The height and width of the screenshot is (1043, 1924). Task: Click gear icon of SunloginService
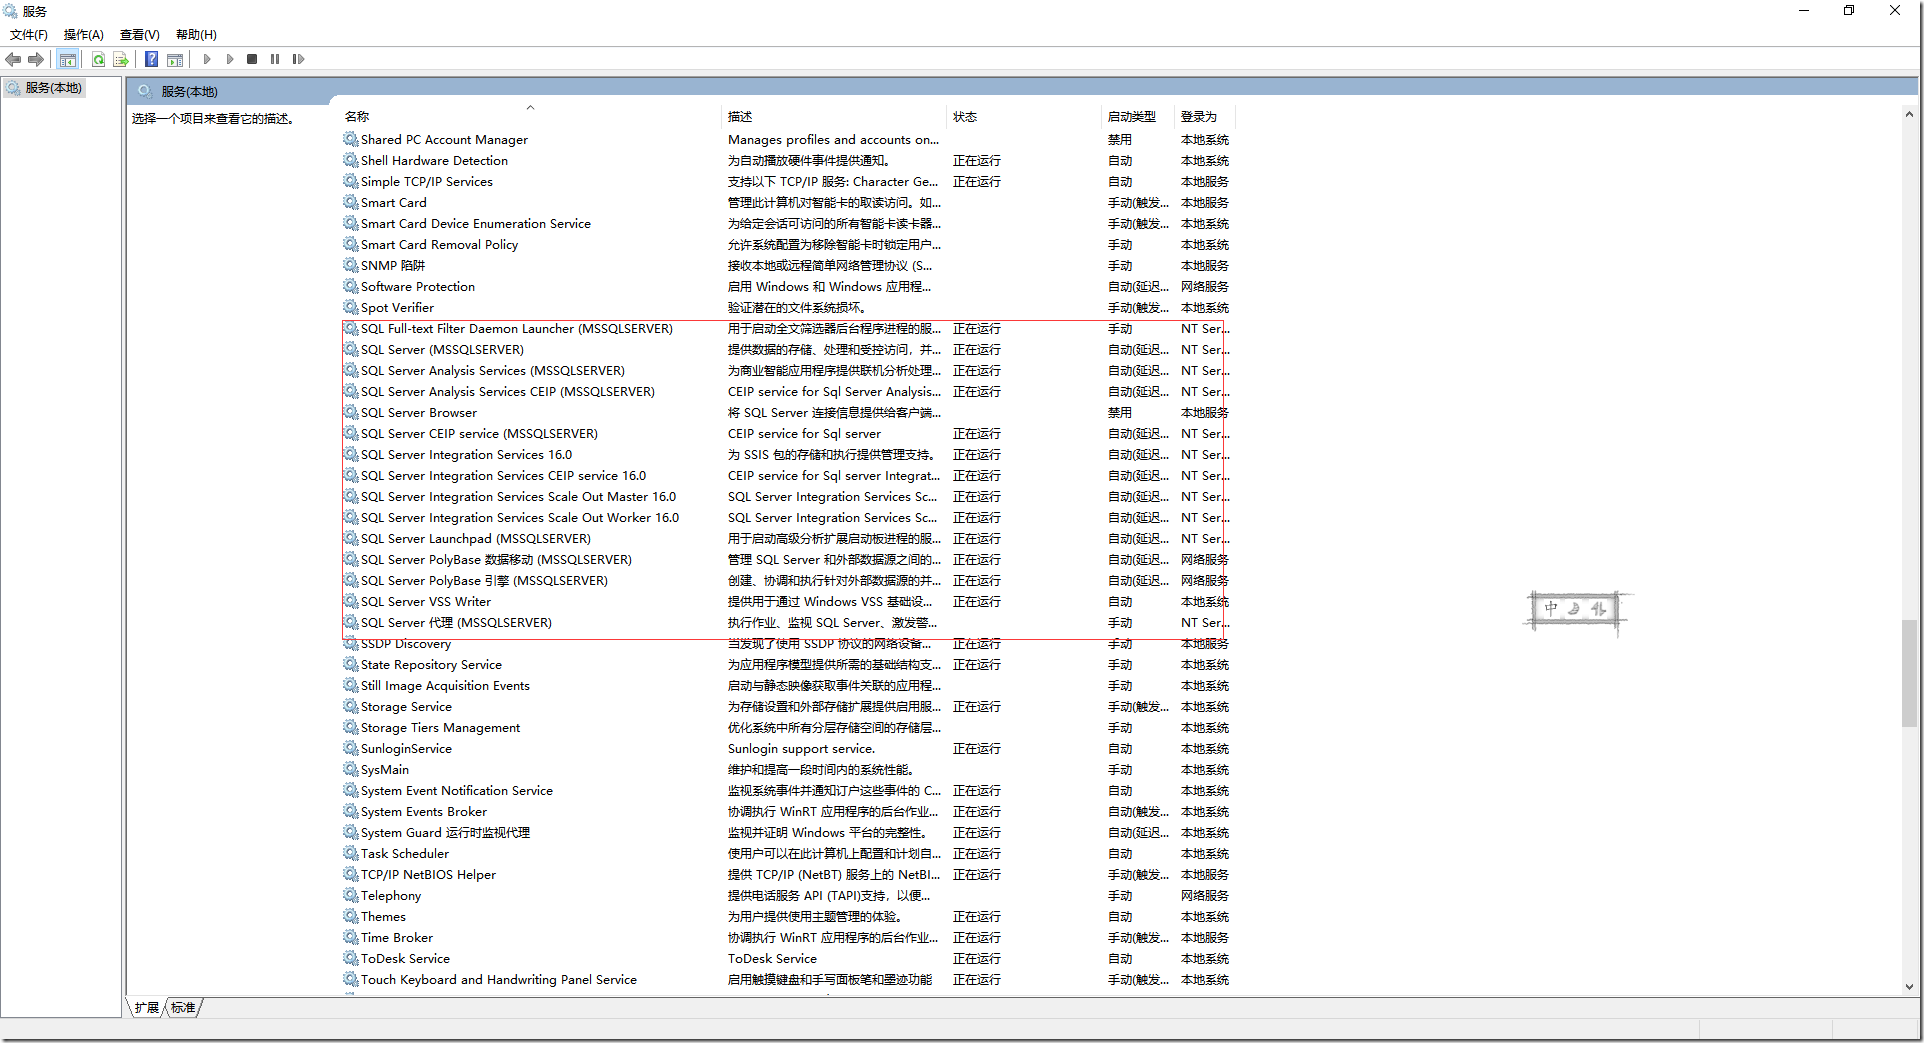coord(351,748)
